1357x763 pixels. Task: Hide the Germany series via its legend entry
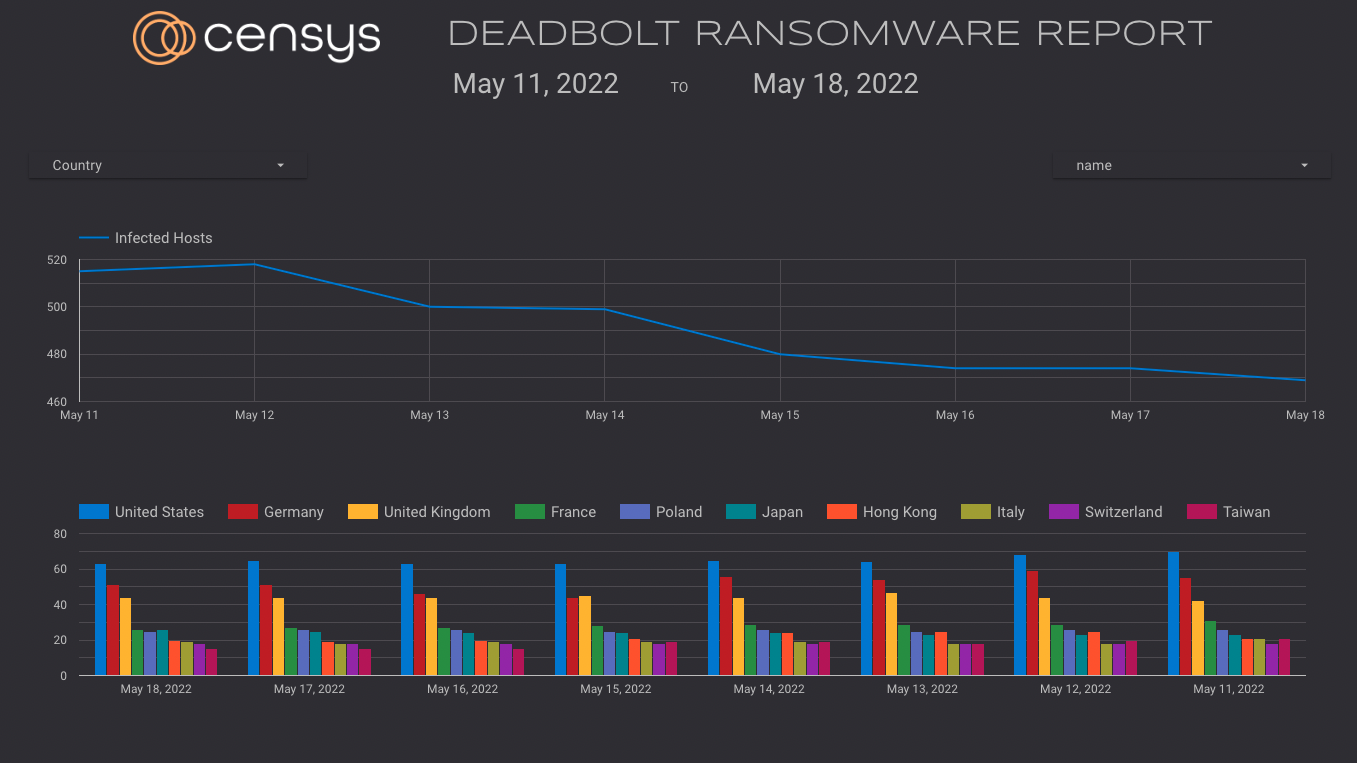point(276,511)
